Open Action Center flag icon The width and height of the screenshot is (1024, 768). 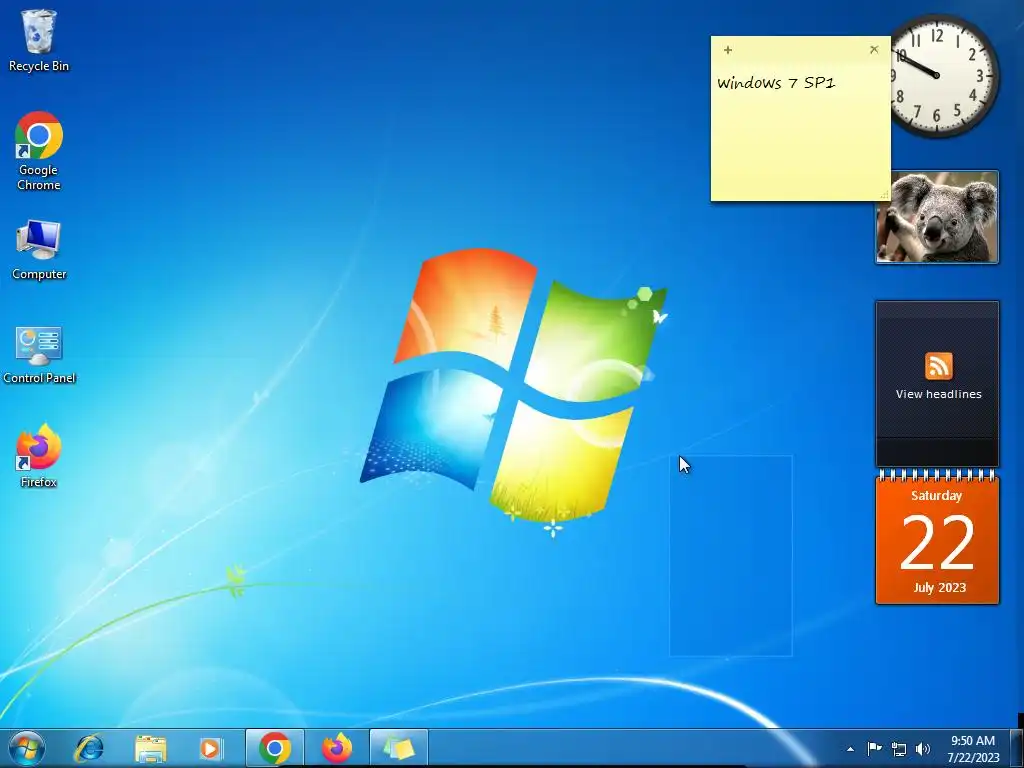(x=874, y=749)
